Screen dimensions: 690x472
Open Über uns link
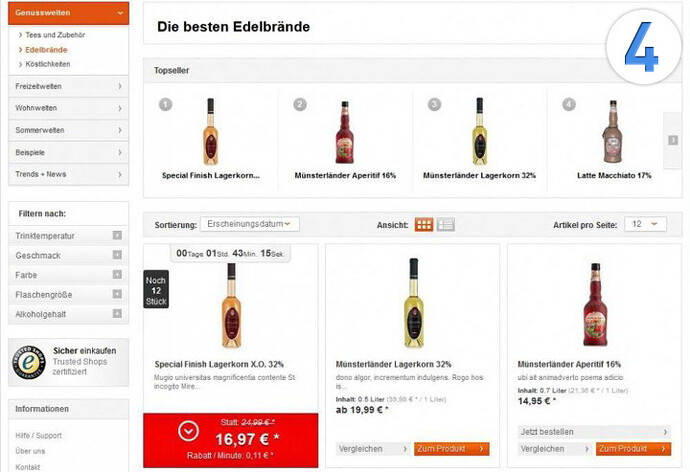(30, 451)
